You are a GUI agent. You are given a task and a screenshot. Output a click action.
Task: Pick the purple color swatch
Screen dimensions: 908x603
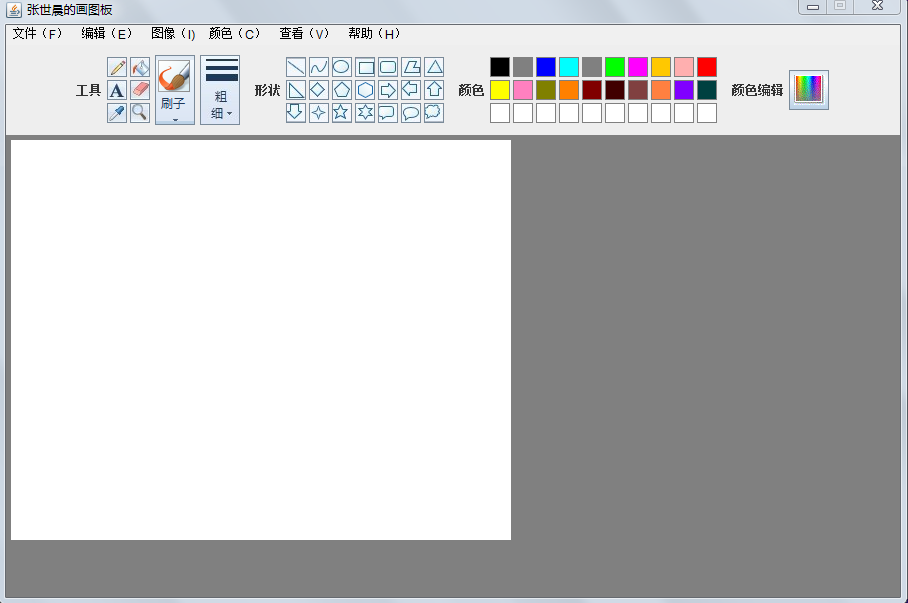pyautogui.click(x=684, y=90)
